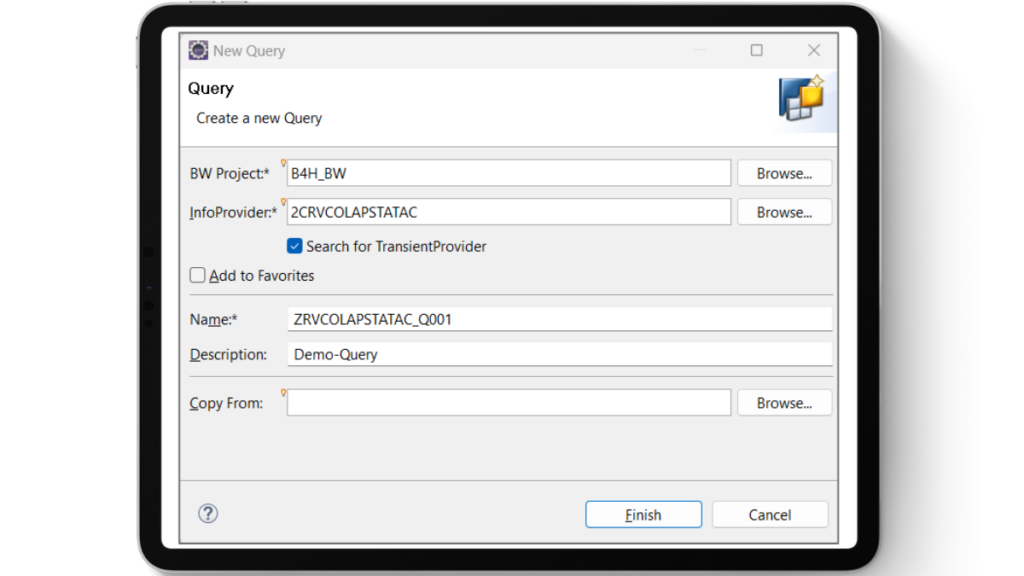Image resolution: width=1024 pixels, height=576 pixels.
Task: Browse for a query to copy from
Action: [784, 403]
